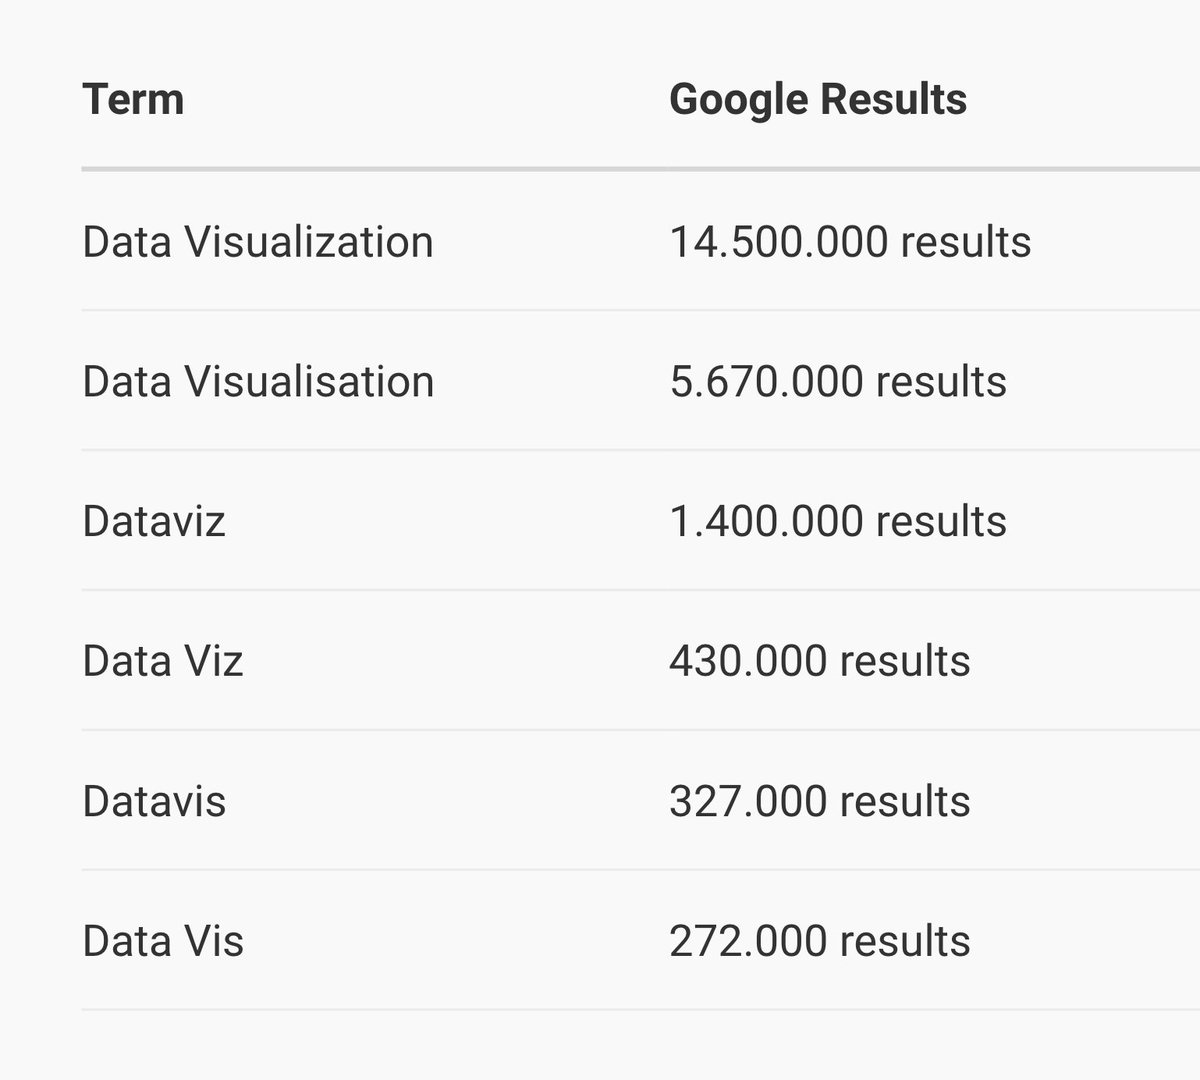Click the word Visualization in first row
The width and height of the screenshot is (1200, 1080).
(x=309, y=242)
